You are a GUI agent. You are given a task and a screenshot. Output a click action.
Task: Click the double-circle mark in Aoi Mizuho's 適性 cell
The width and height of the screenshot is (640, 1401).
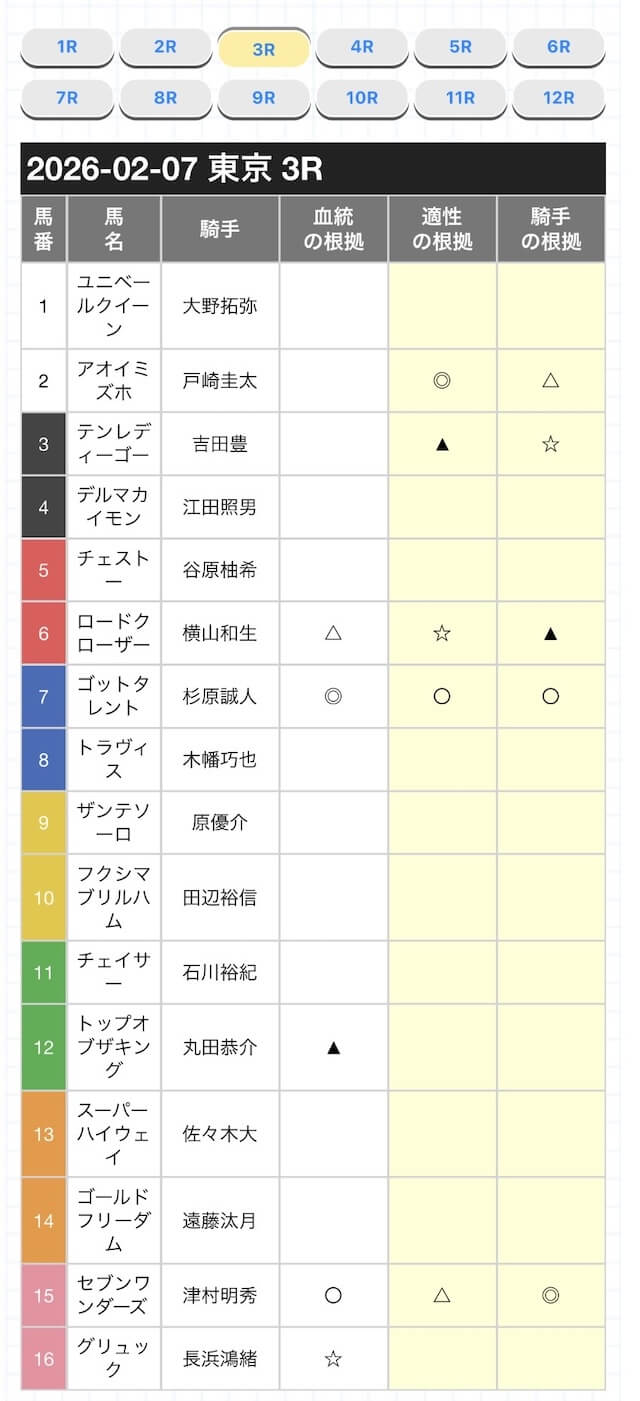442,381
